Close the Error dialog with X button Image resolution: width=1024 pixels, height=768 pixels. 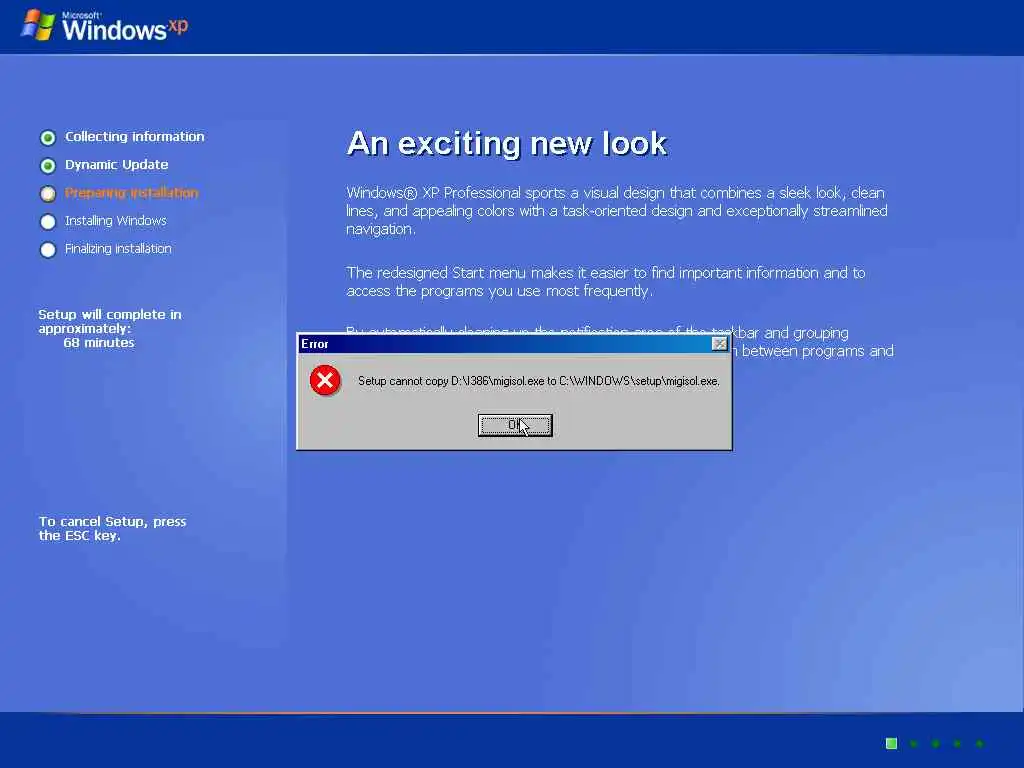click(x=719, y=344)
